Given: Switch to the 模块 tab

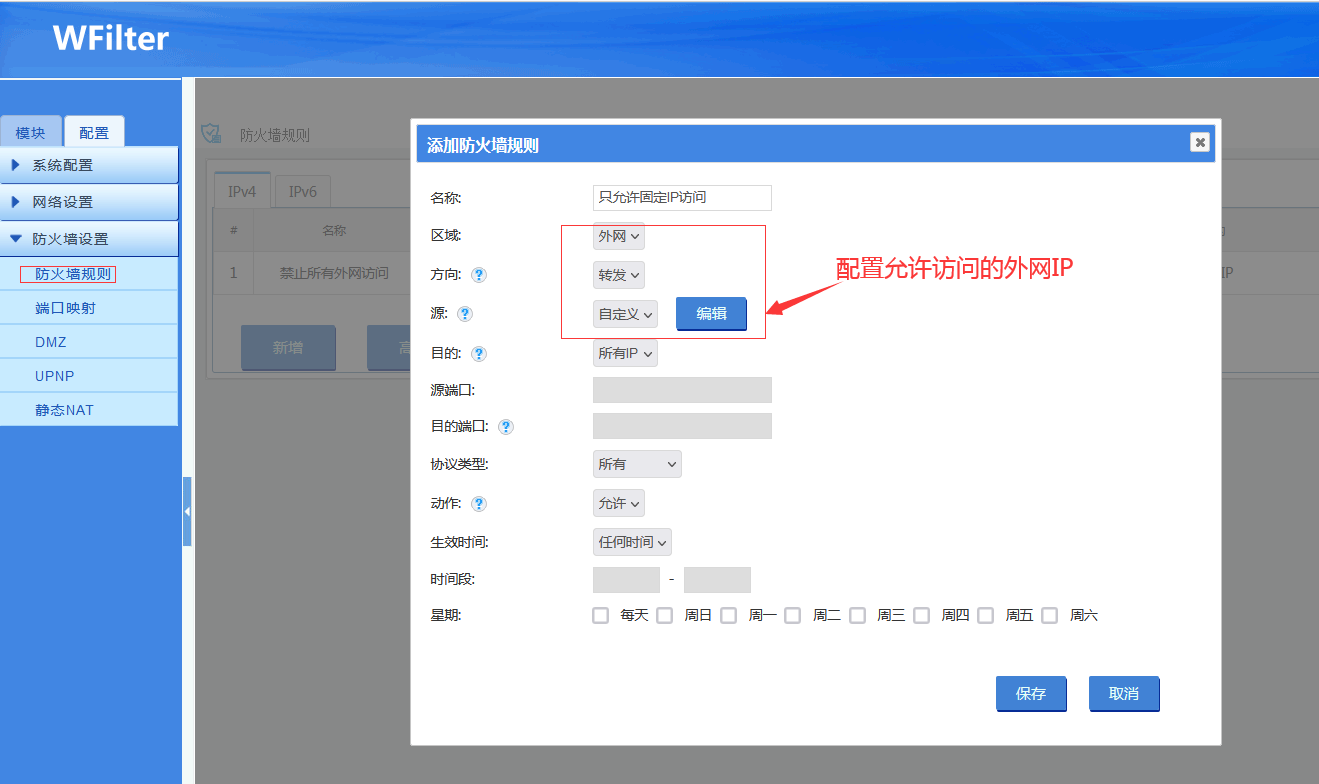Looking at the screenshot, I should pos(31,133).
